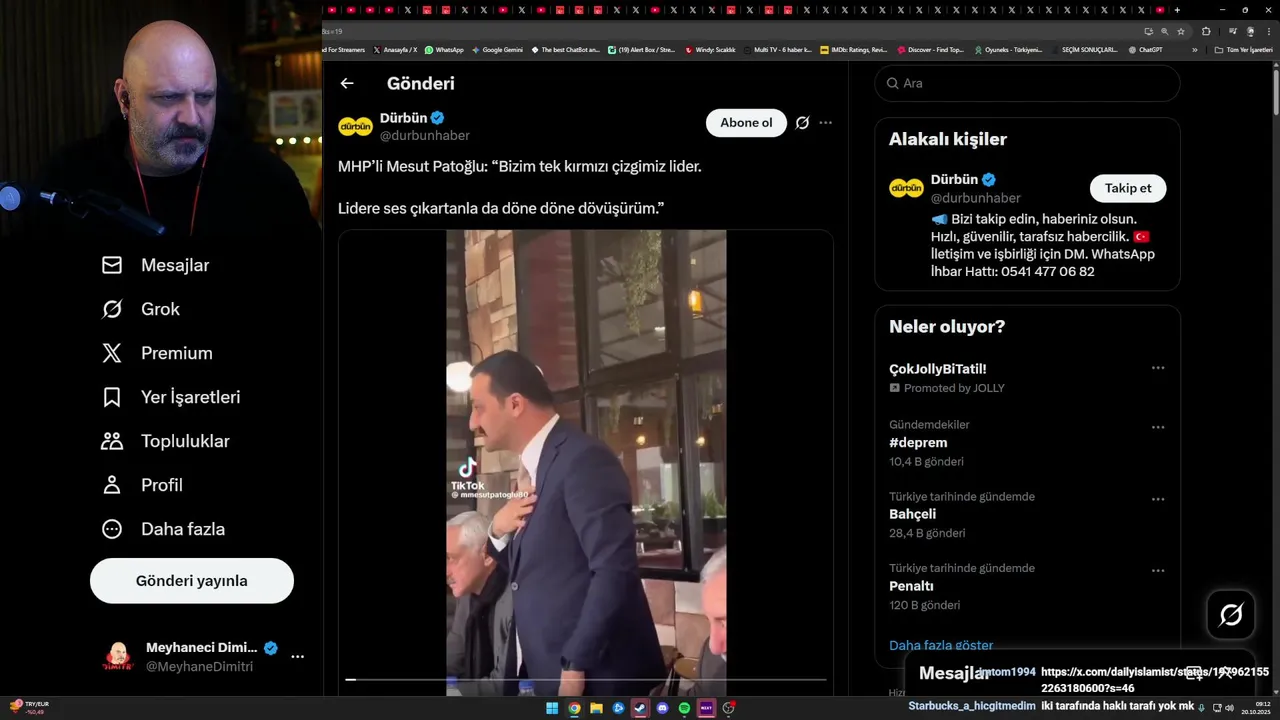1280x720 pixels.
Task: Expand Daha fazla sidebar menu
Action: point(163,529)
